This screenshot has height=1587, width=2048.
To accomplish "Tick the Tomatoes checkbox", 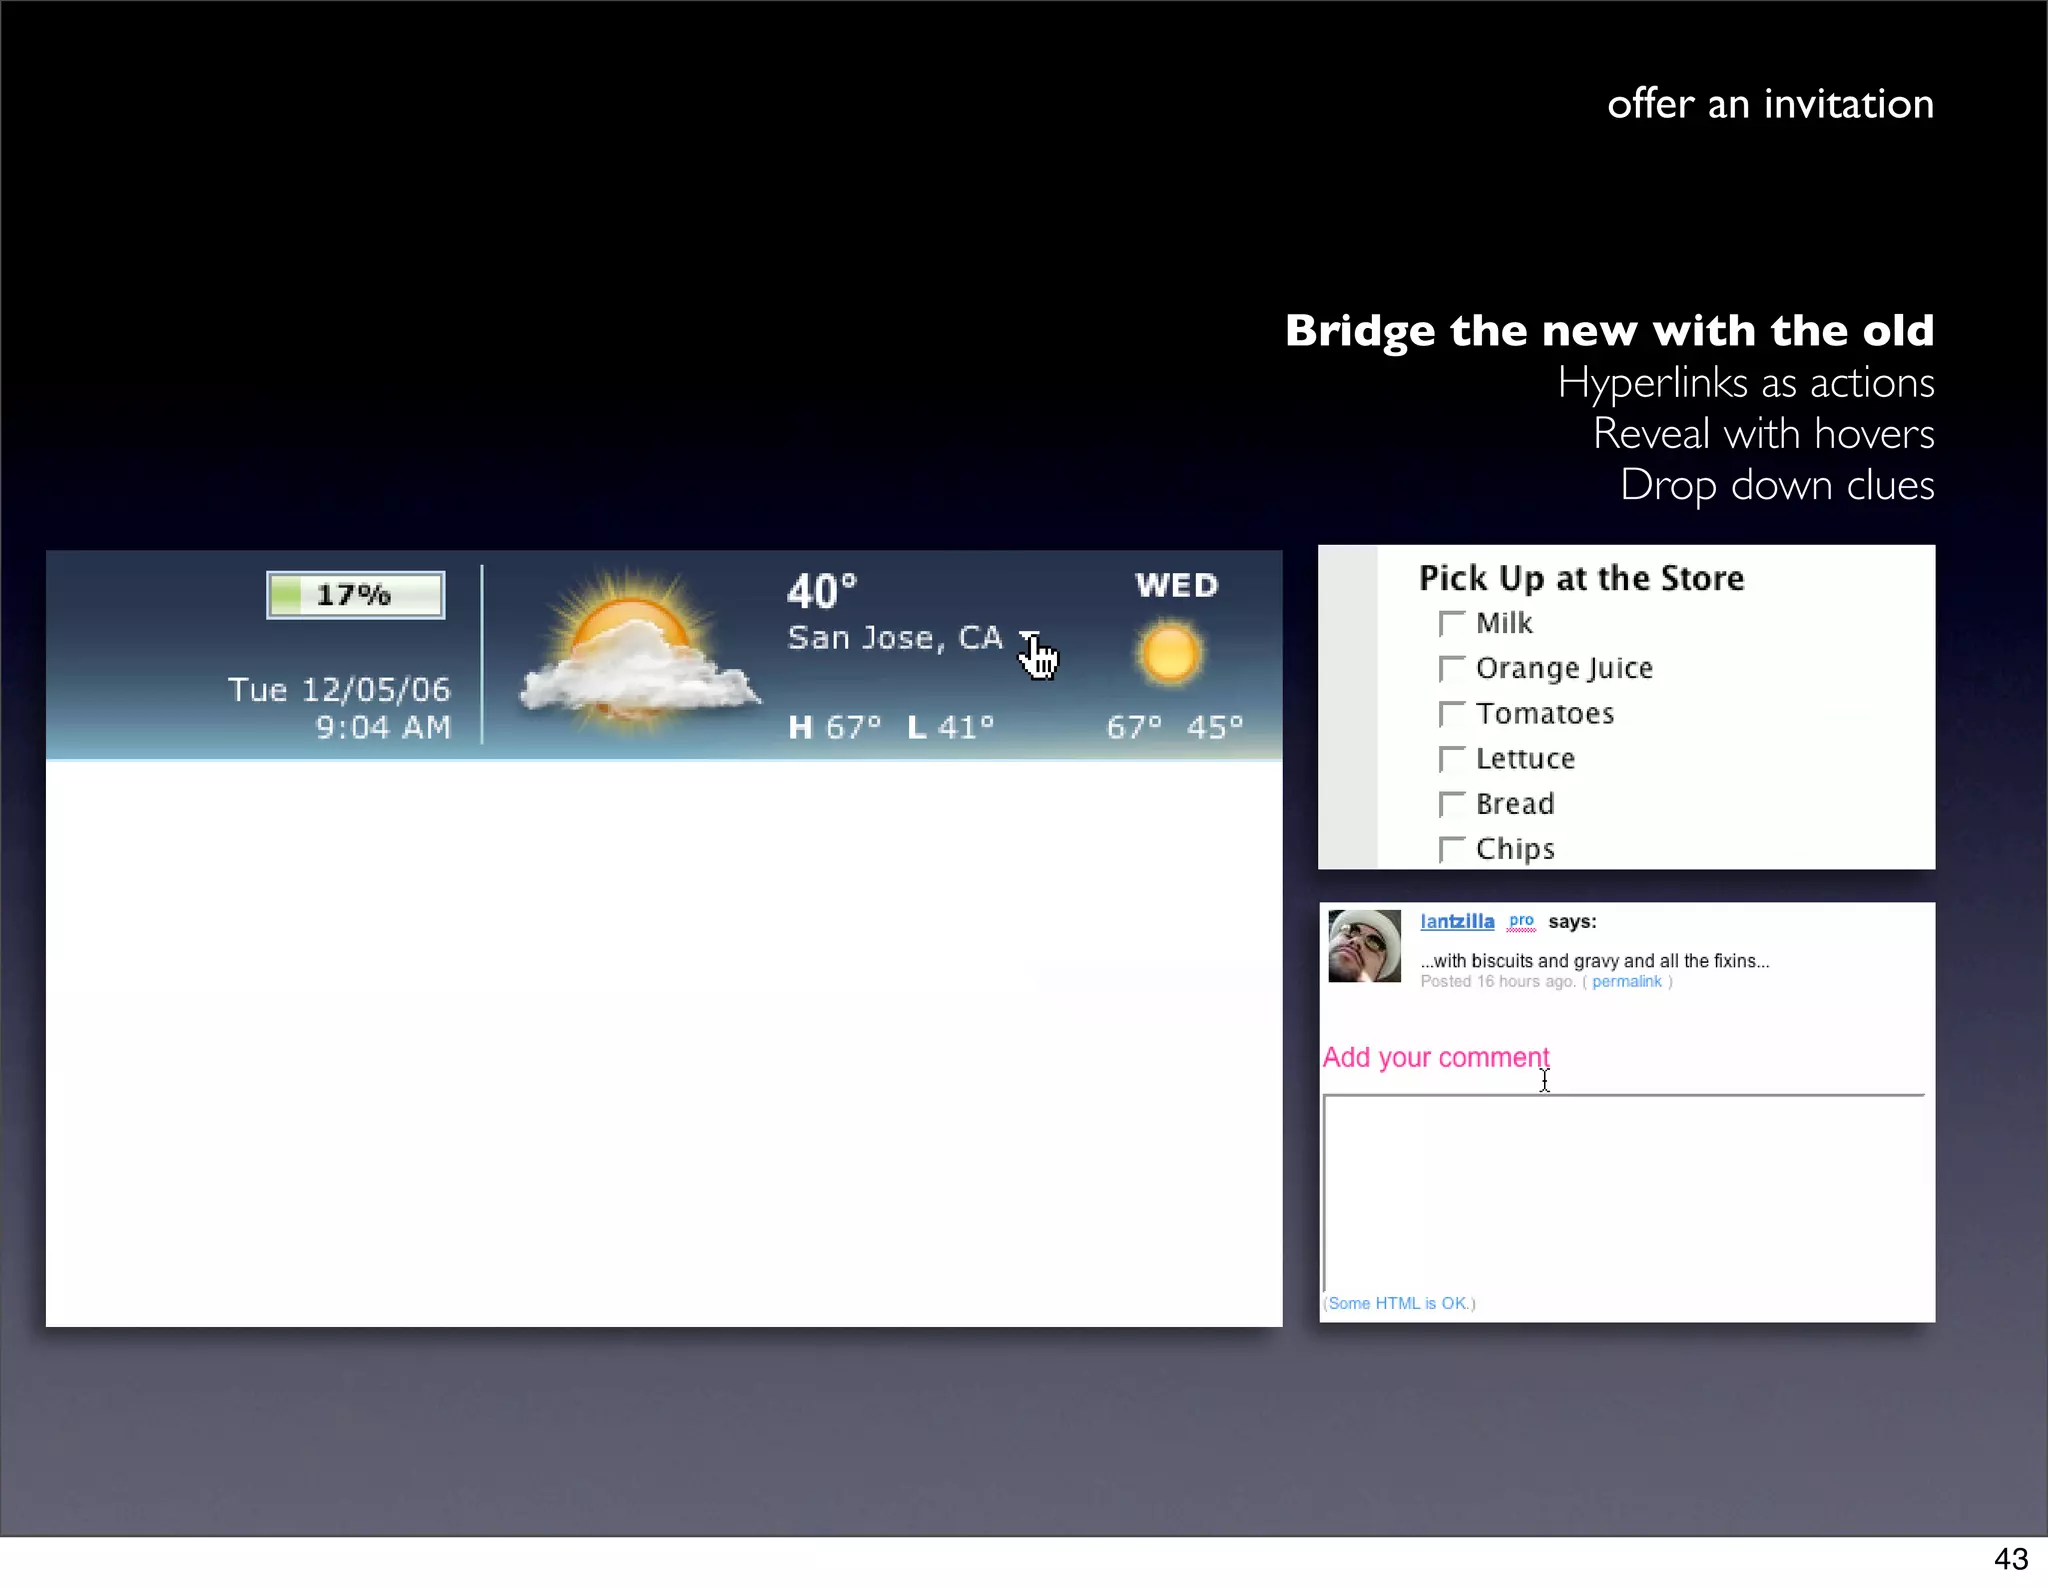I will click(x=1451, y=714).
